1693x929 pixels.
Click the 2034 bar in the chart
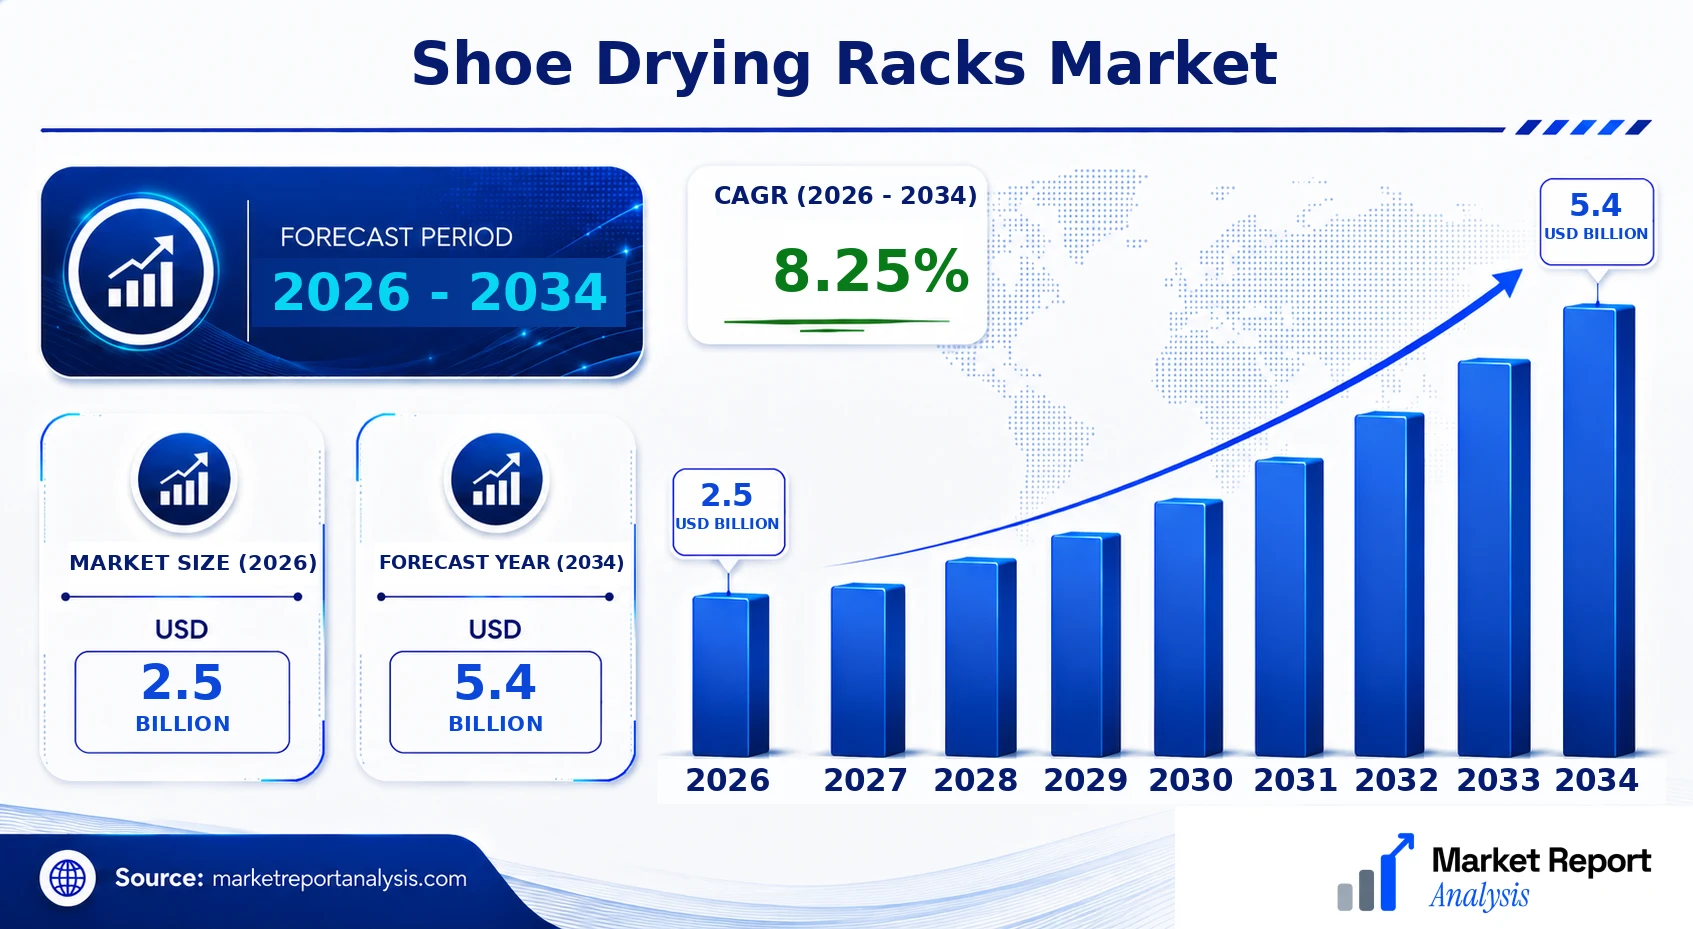pos(1599,531)
